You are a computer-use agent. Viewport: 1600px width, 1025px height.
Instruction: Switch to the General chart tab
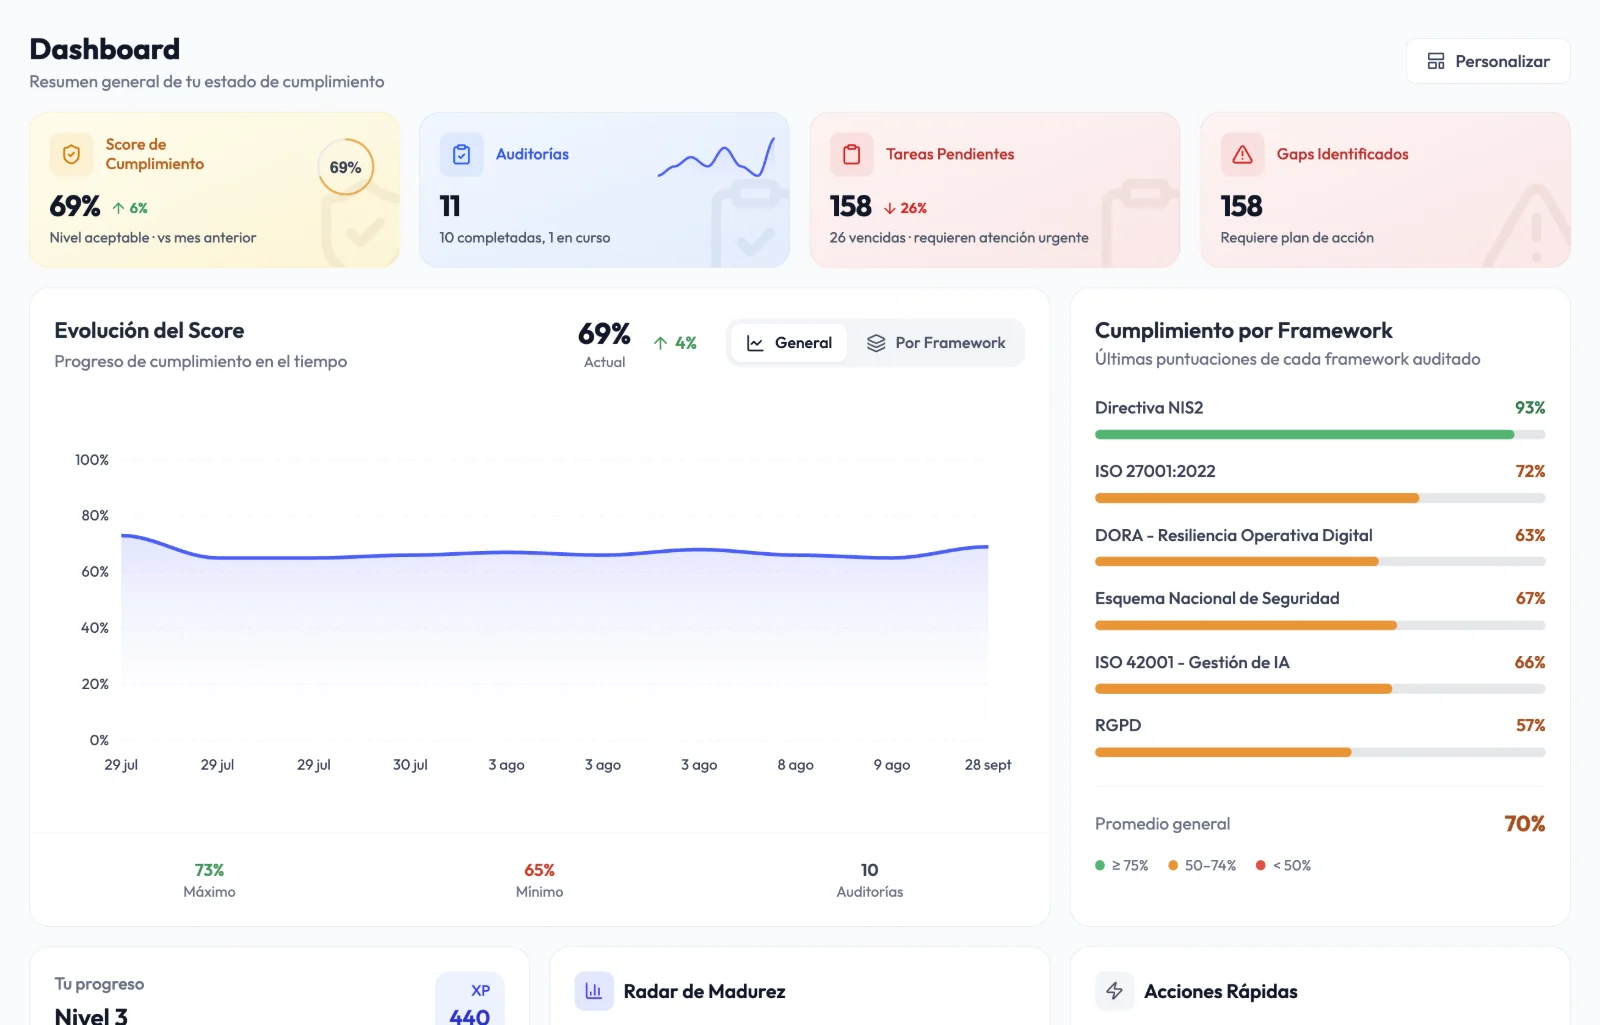click(x=789, y=343)
